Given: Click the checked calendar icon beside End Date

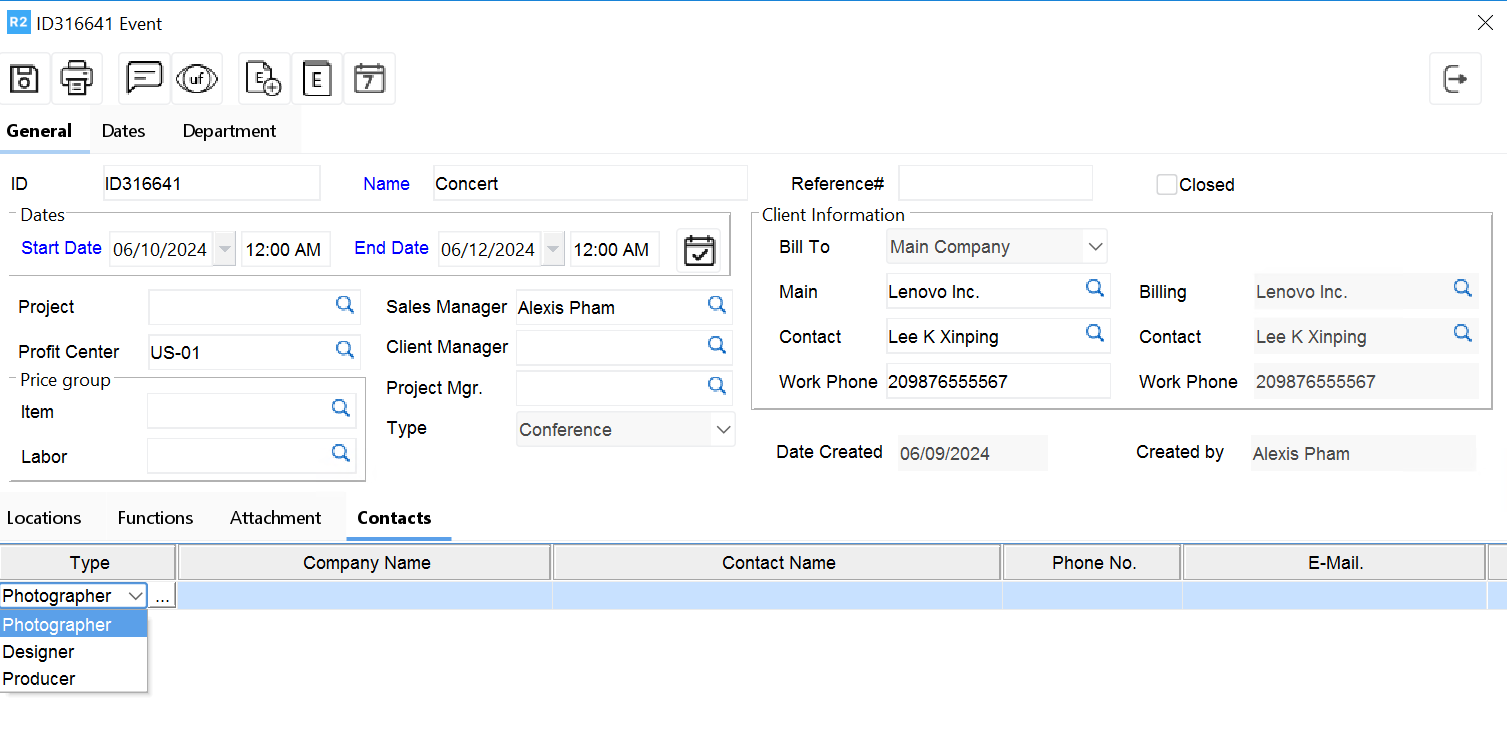Looking at the screenshot, I should click(x=698, y=250).
